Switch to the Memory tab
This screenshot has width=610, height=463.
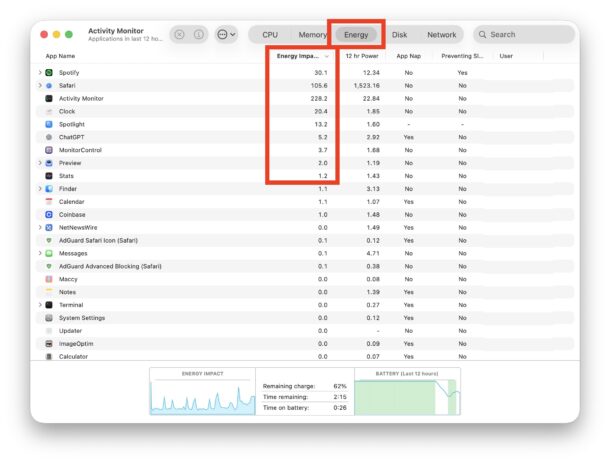(312, 34)
